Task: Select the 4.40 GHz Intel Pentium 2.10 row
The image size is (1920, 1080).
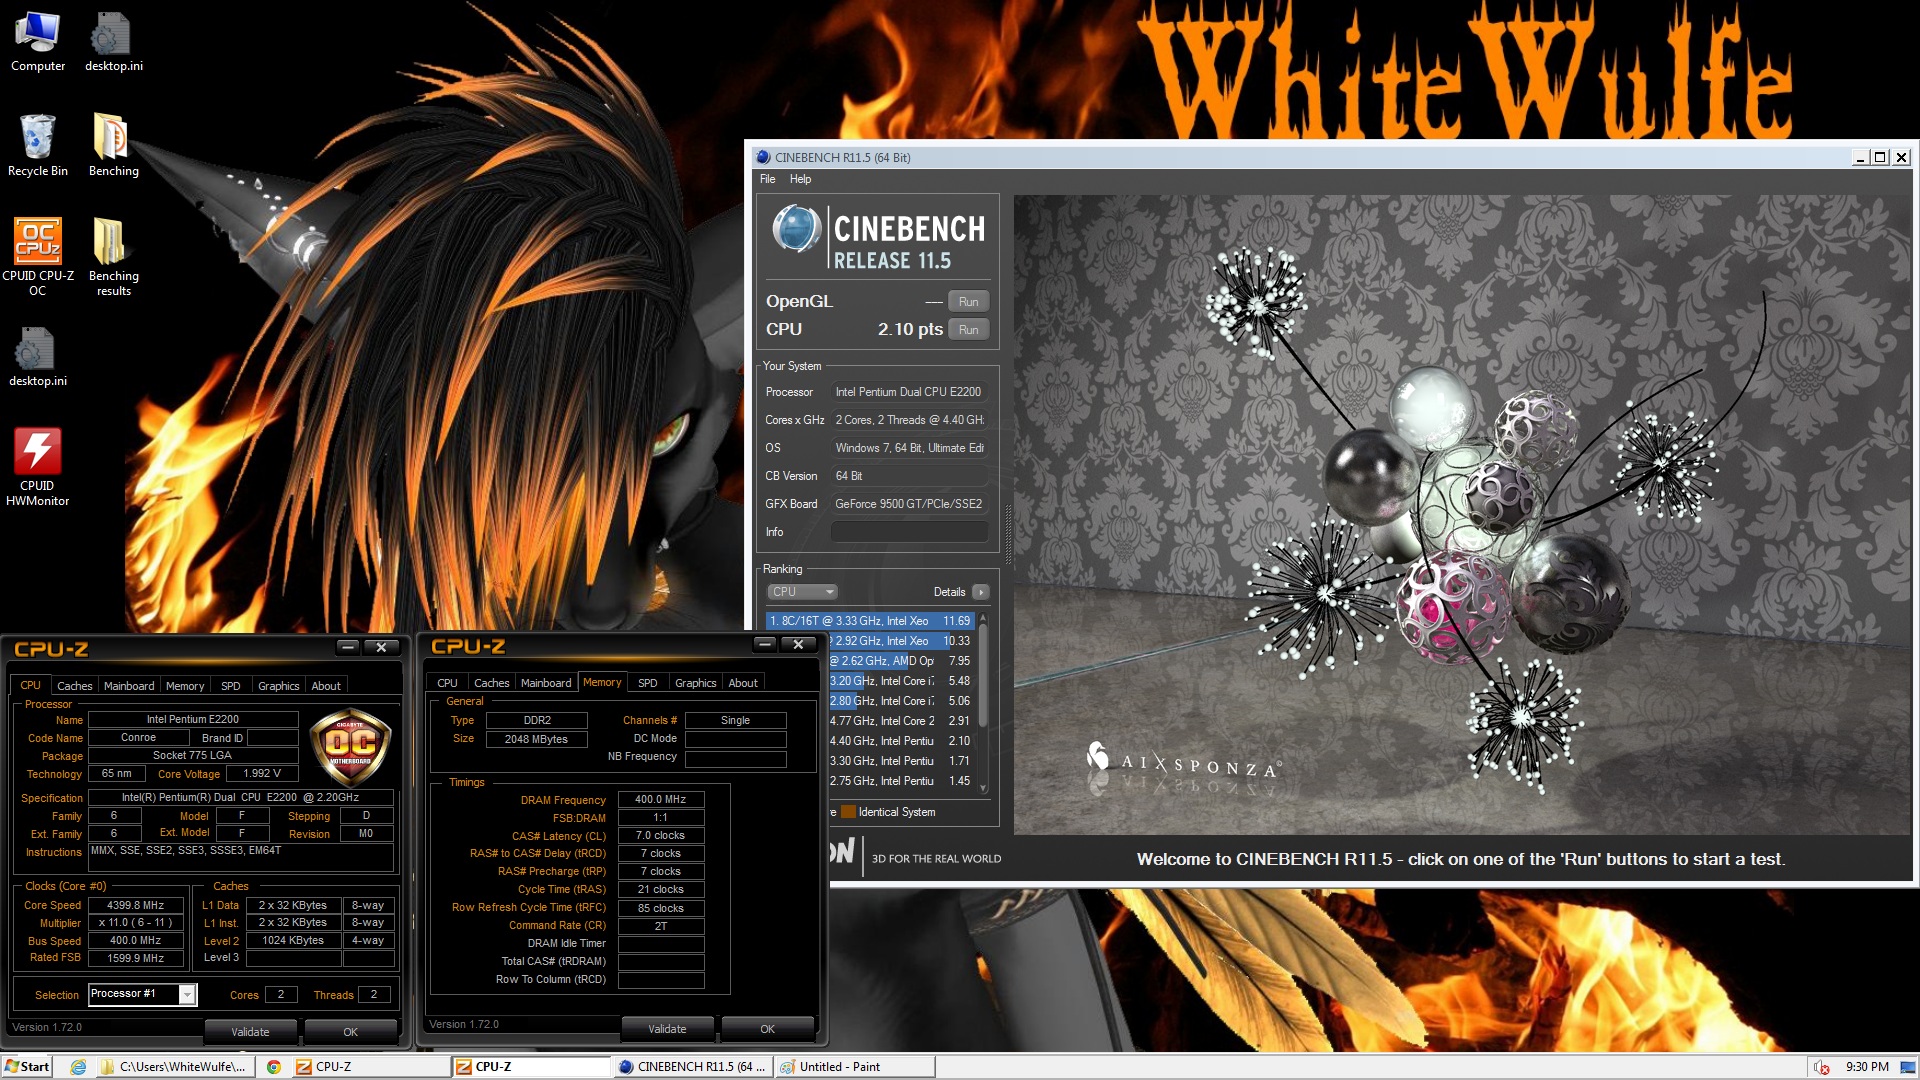Action: coord(900,741)
